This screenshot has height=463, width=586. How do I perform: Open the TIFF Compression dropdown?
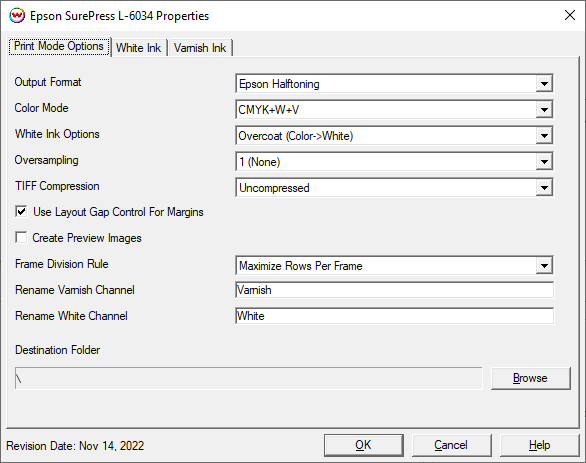(x=544, y=188)
